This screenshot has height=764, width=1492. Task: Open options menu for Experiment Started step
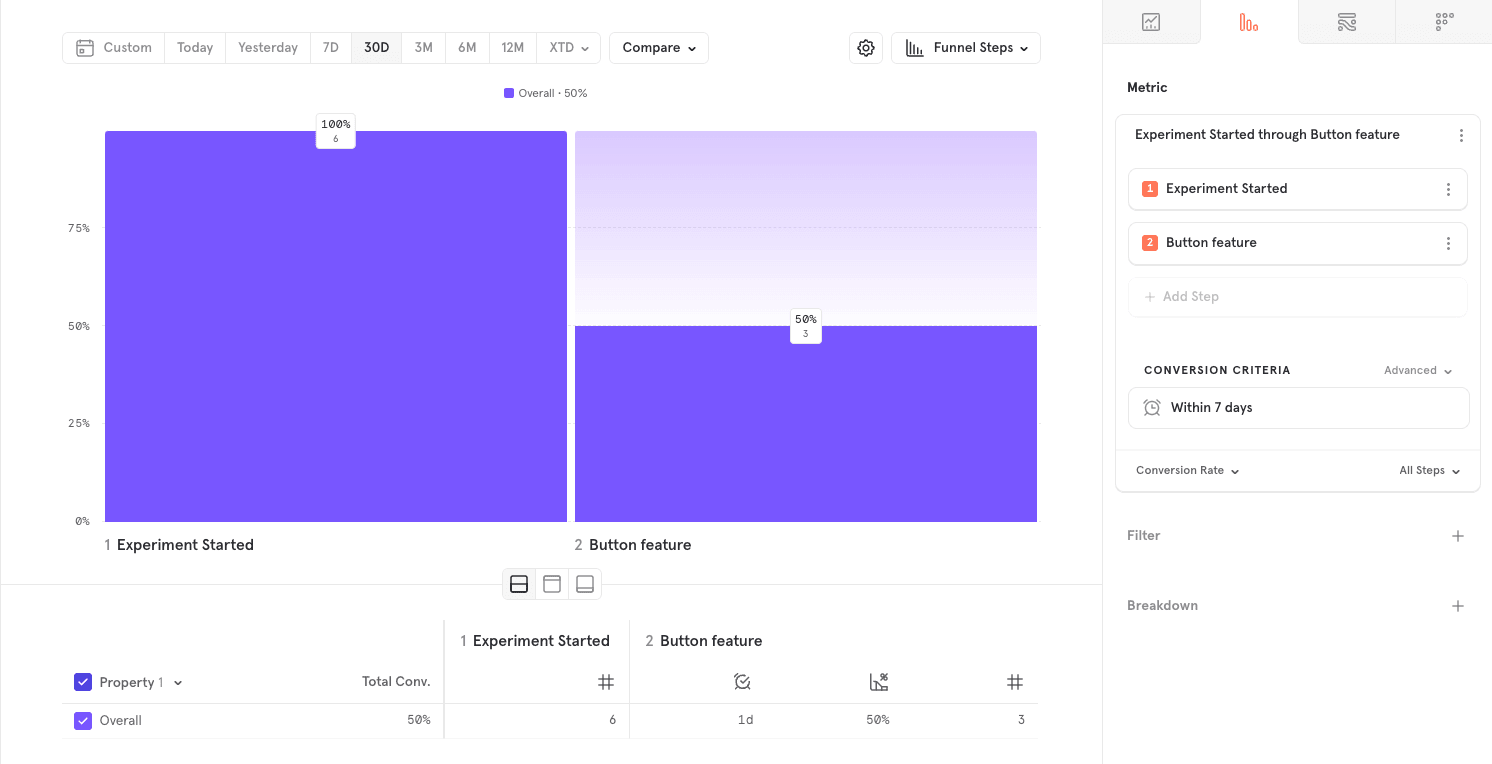tap(1448, 189)
